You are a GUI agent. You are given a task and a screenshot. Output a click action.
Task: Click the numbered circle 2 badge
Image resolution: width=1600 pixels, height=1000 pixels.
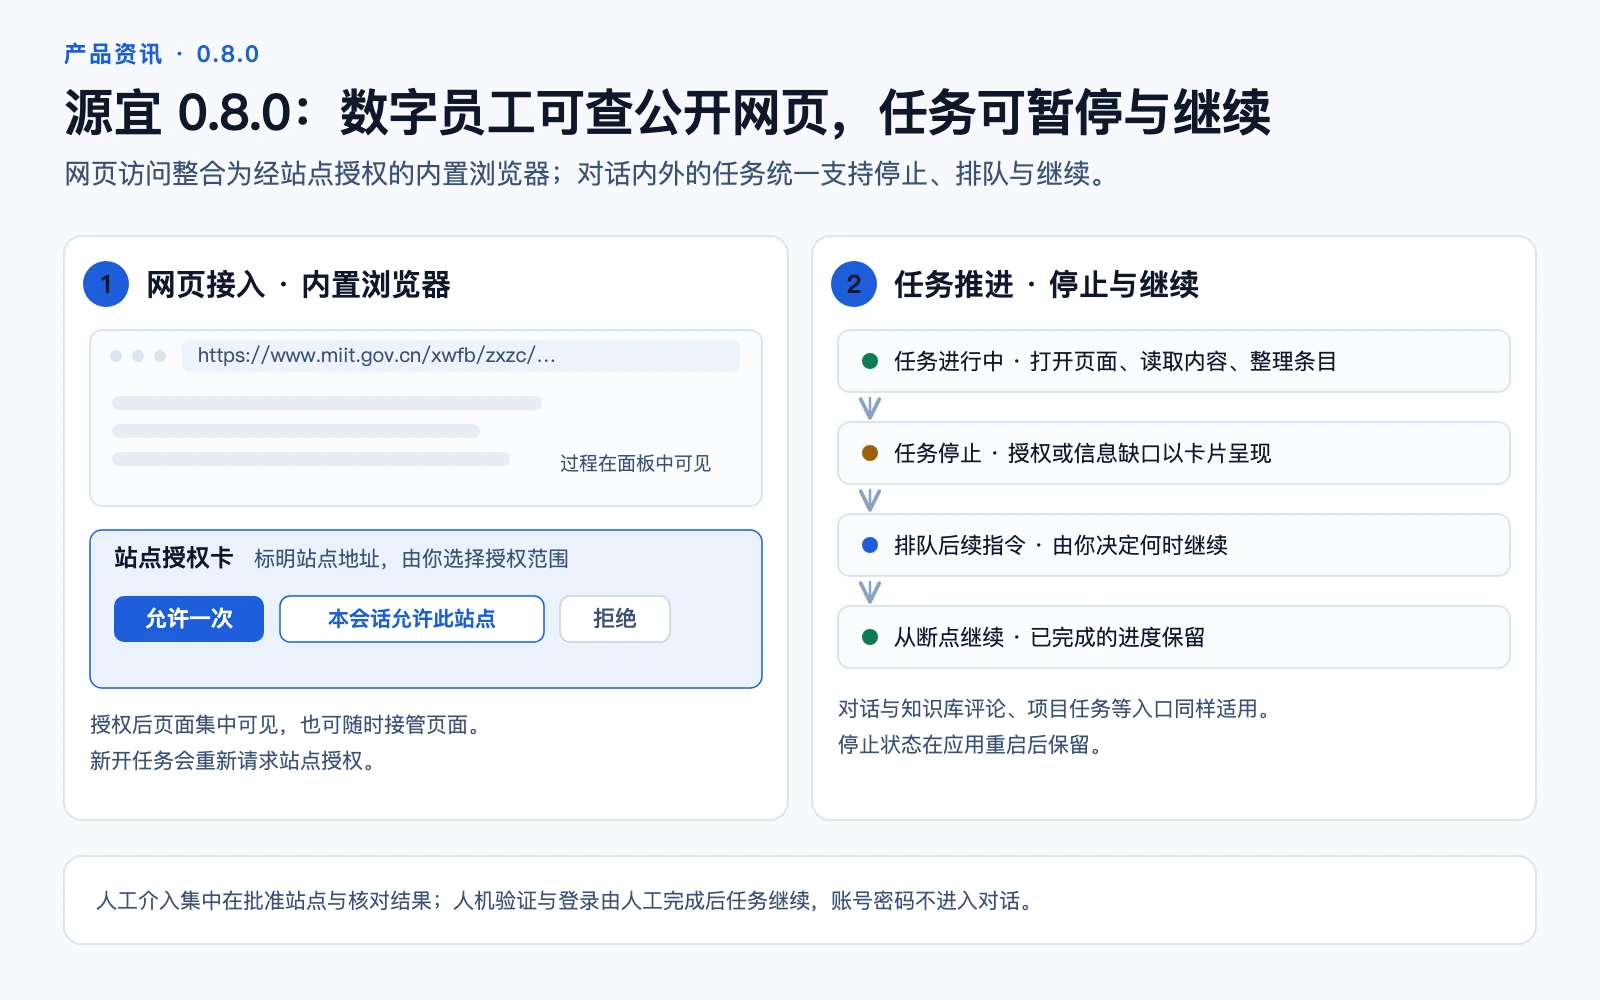[854, 284]
